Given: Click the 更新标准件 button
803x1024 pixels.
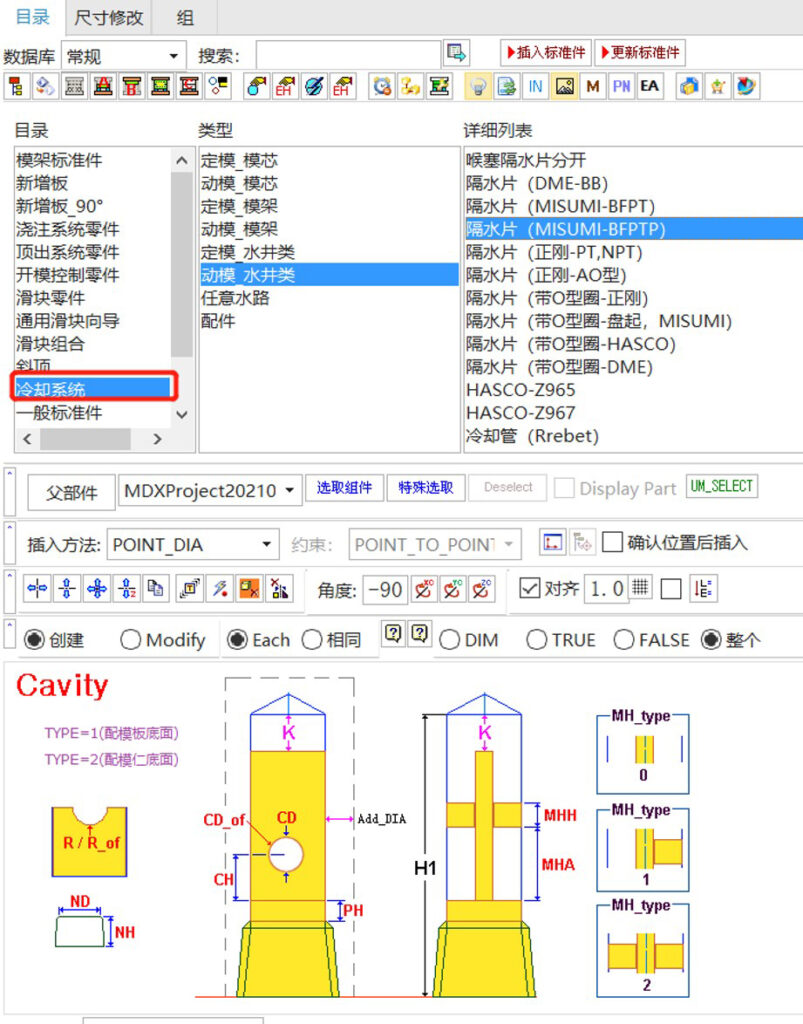Looking at the screenshot, I should (640, 53).
